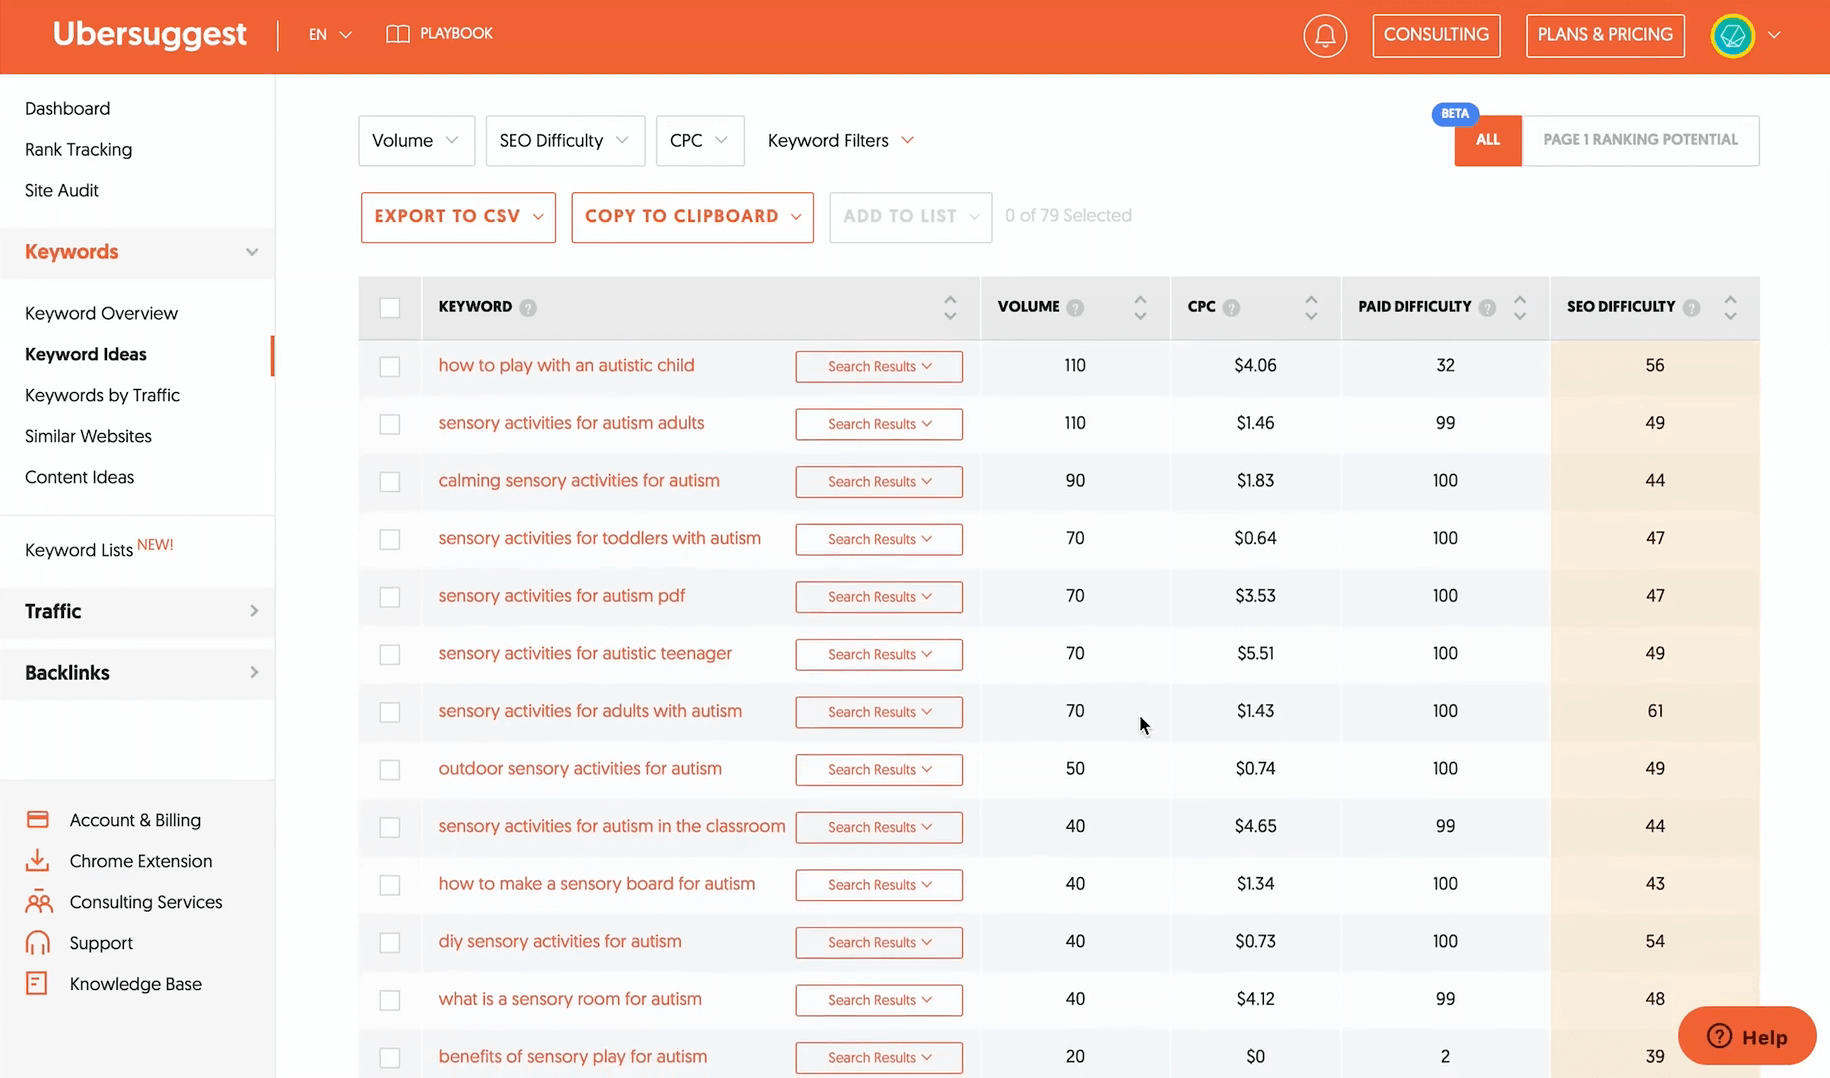1830x1078 pixels.
Task: Select checkbox for 'outdoor sensory activities for autism'
Action: coord(390,769)
